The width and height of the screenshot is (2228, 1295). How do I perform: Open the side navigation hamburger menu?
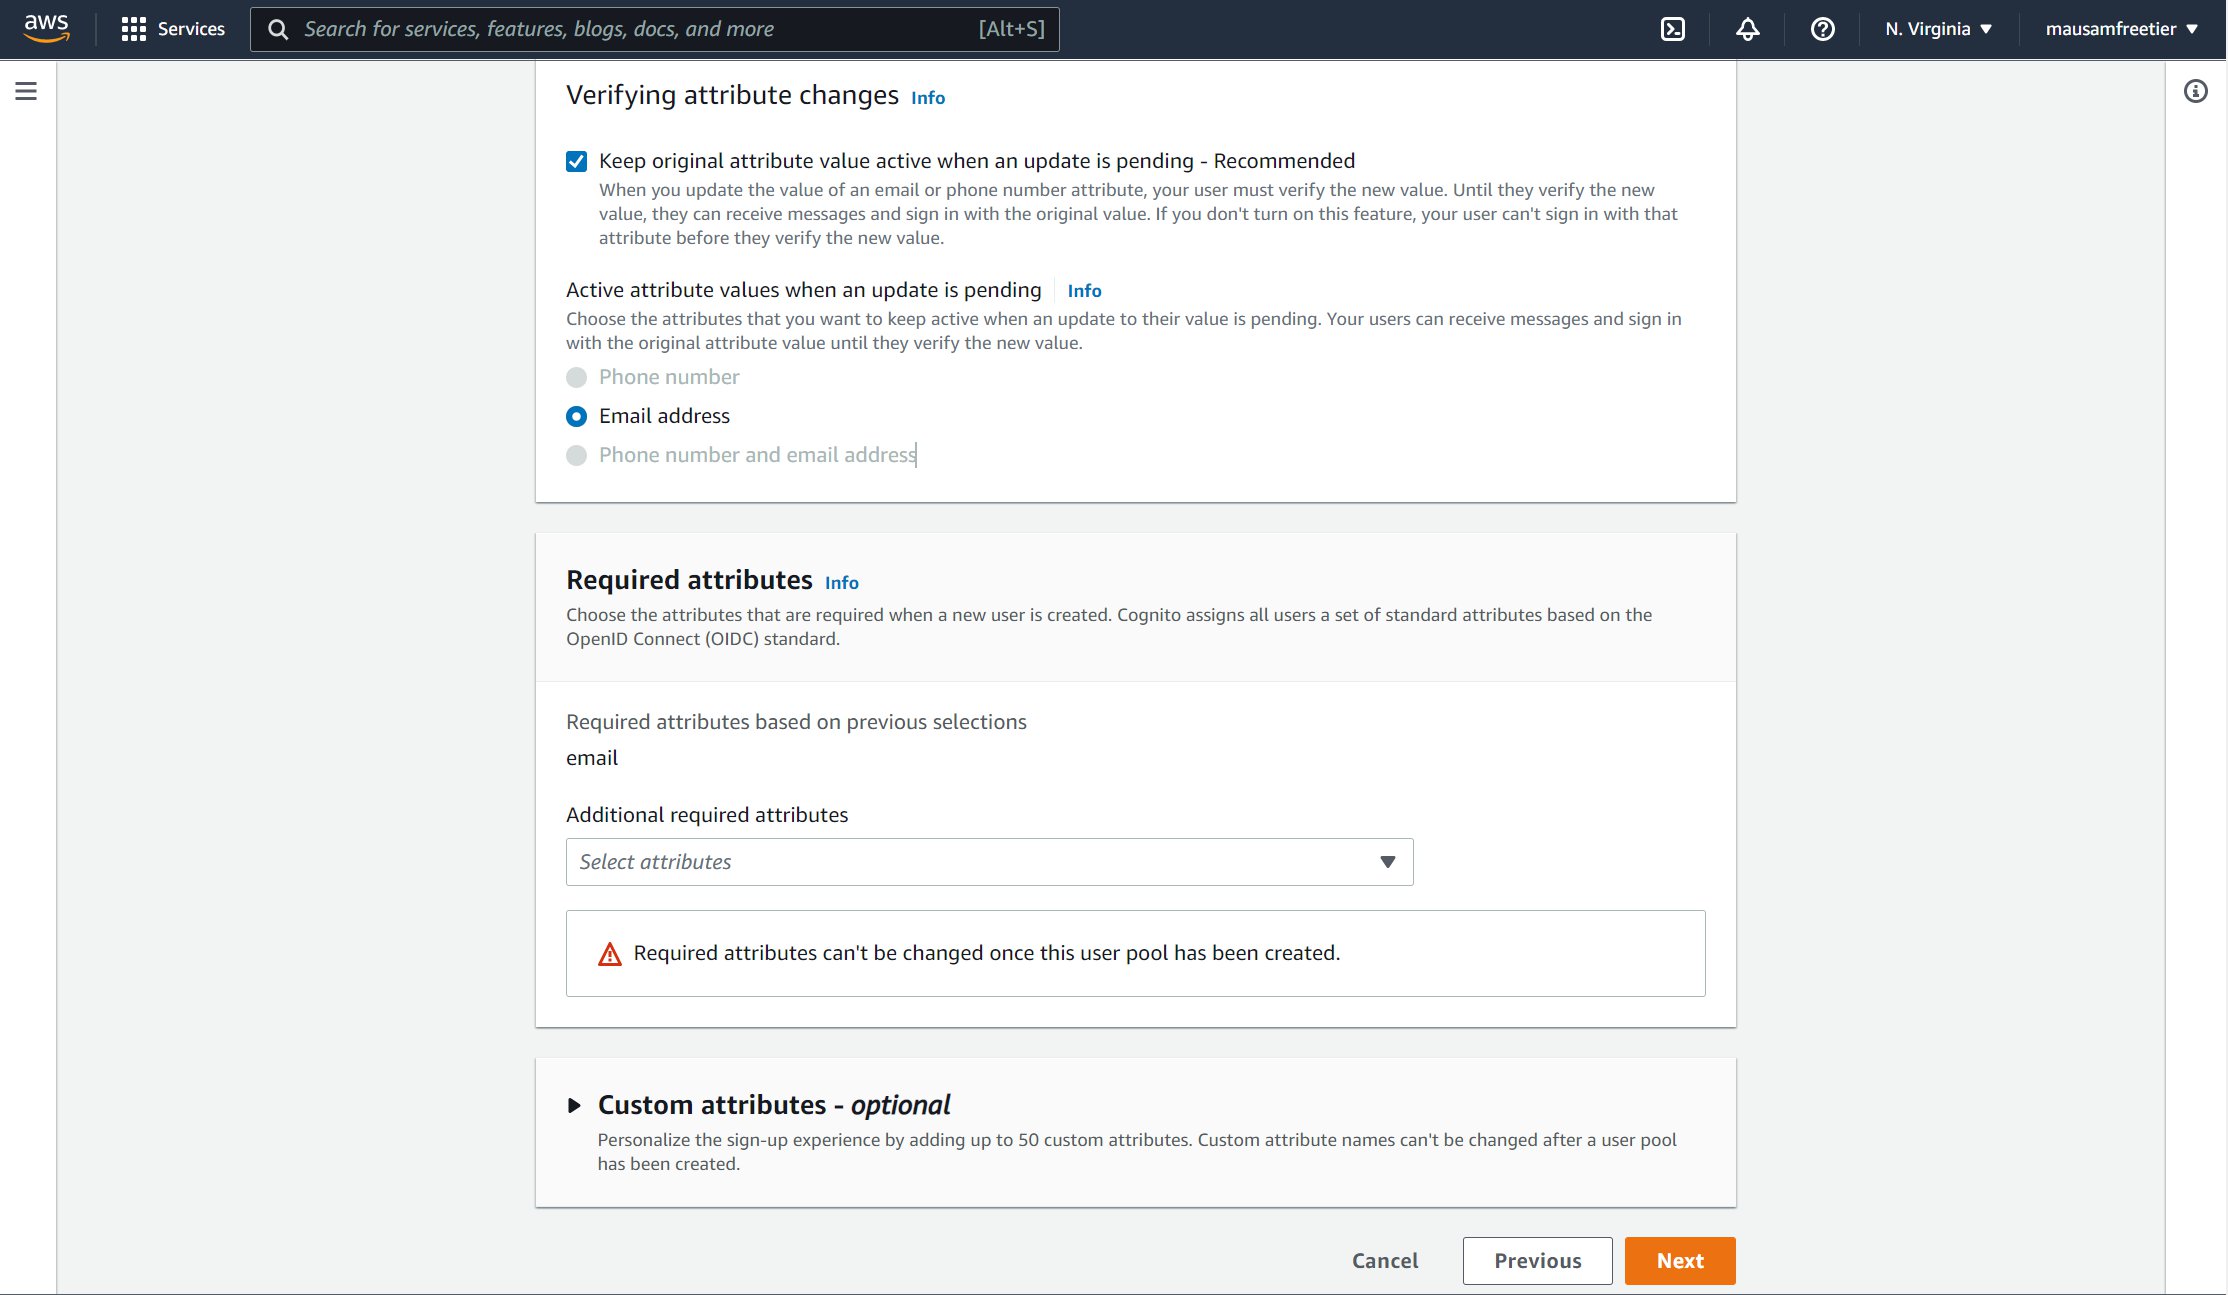click(x=26, y=92)
